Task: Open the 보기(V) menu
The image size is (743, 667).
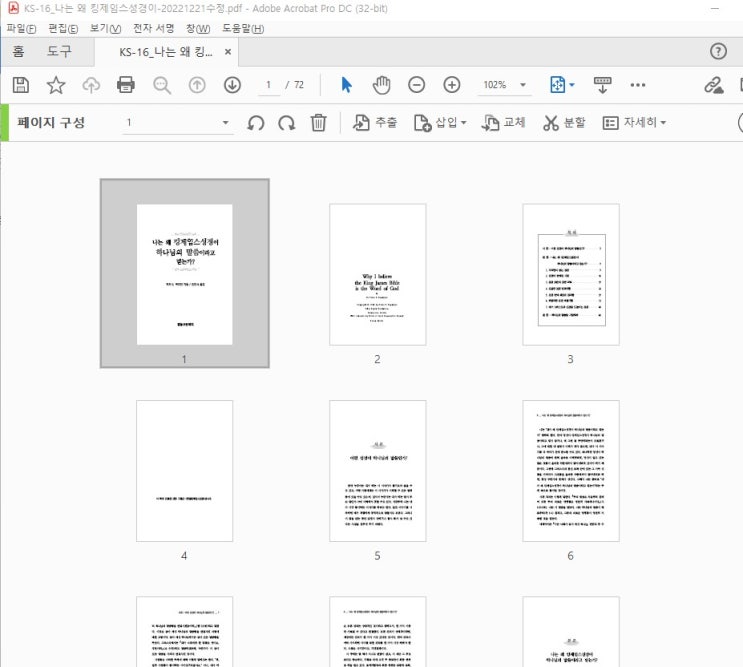Action: coord(105,28)
